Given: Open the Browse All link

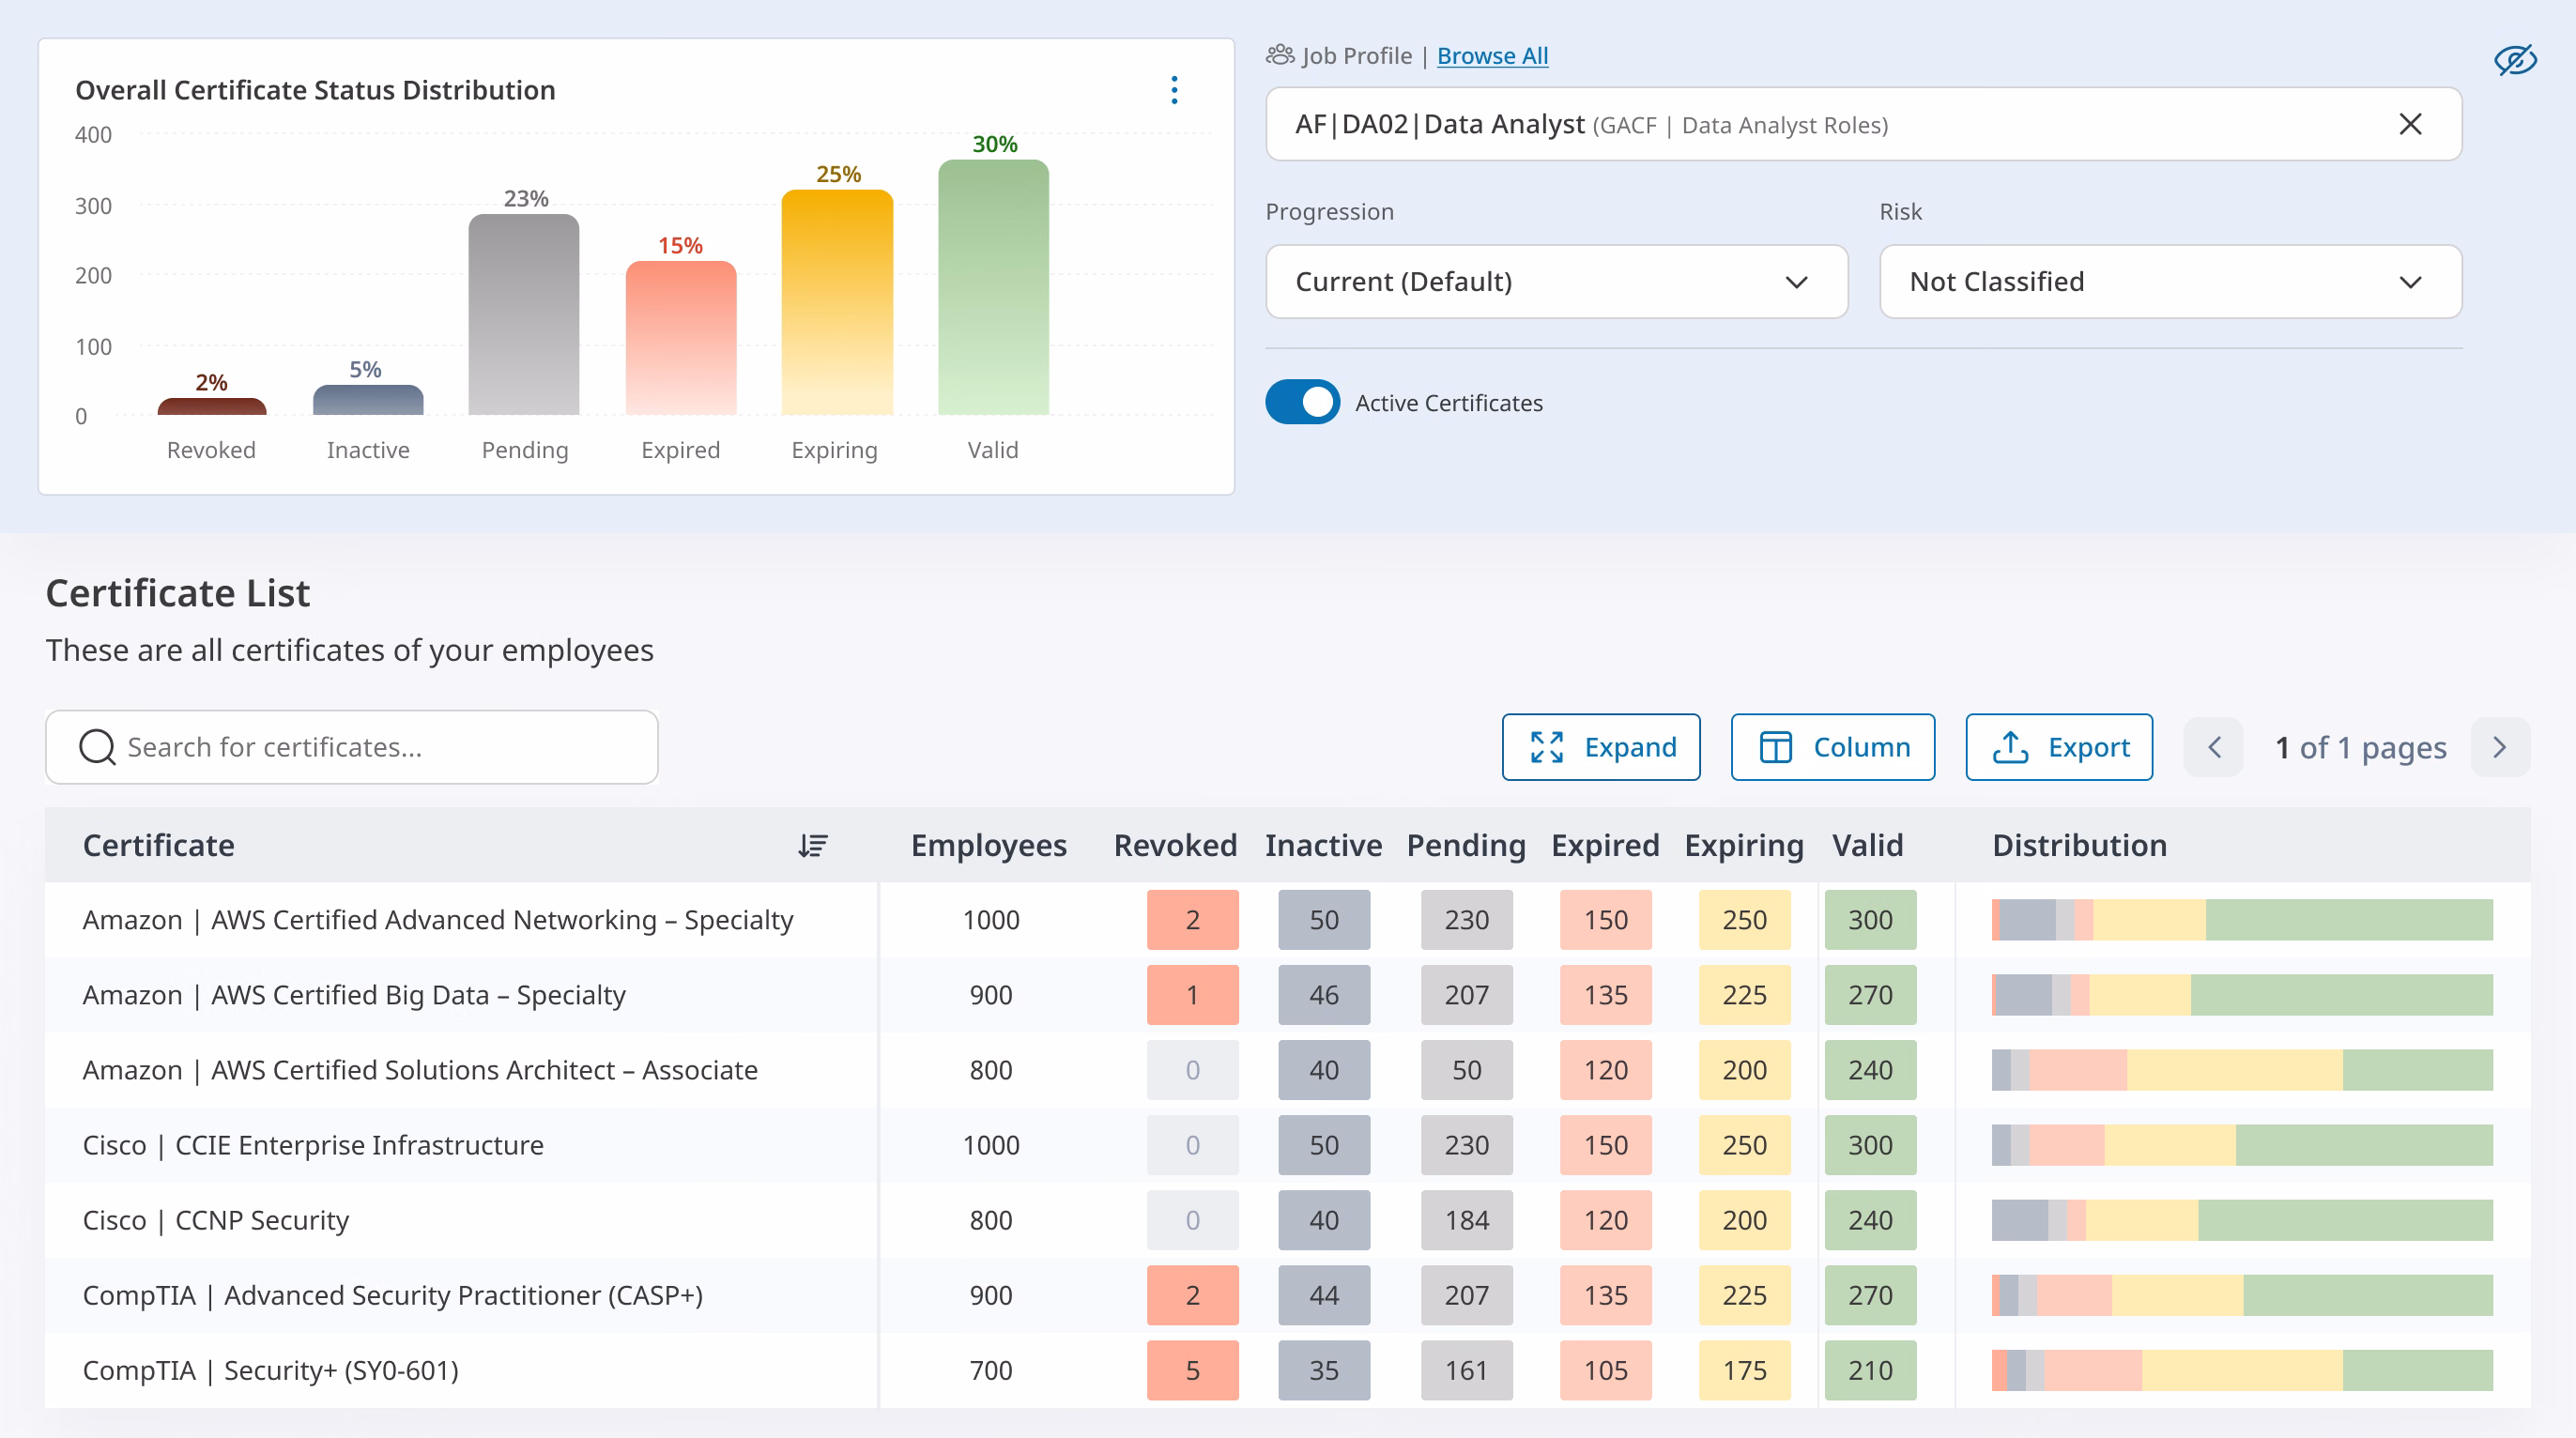Looking at the screenshot, I should click(x=1492, y=56).
